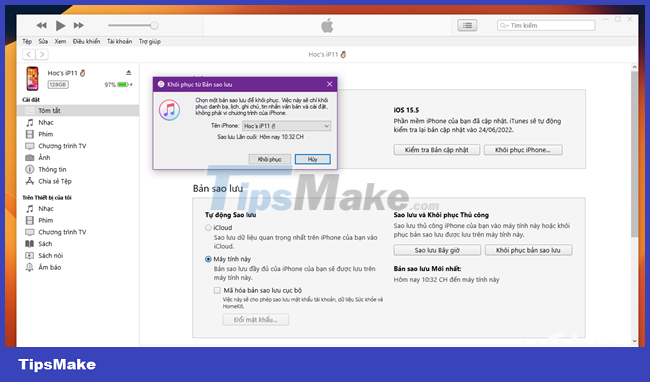The width and height of the screenshot is (650, 382).
Task: Click Hủy button in dialog
Action: coord(313,160)
